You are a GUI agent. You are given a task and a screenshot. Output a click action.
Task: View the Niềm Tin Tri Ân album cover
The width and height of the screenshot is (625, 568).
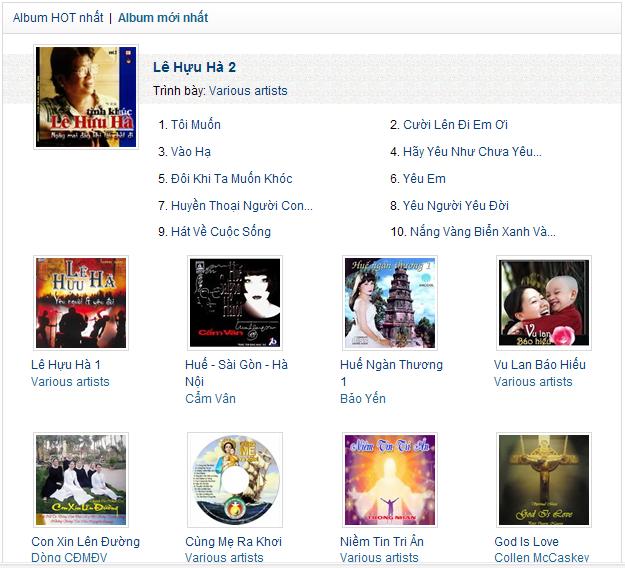tap(390, 480)
